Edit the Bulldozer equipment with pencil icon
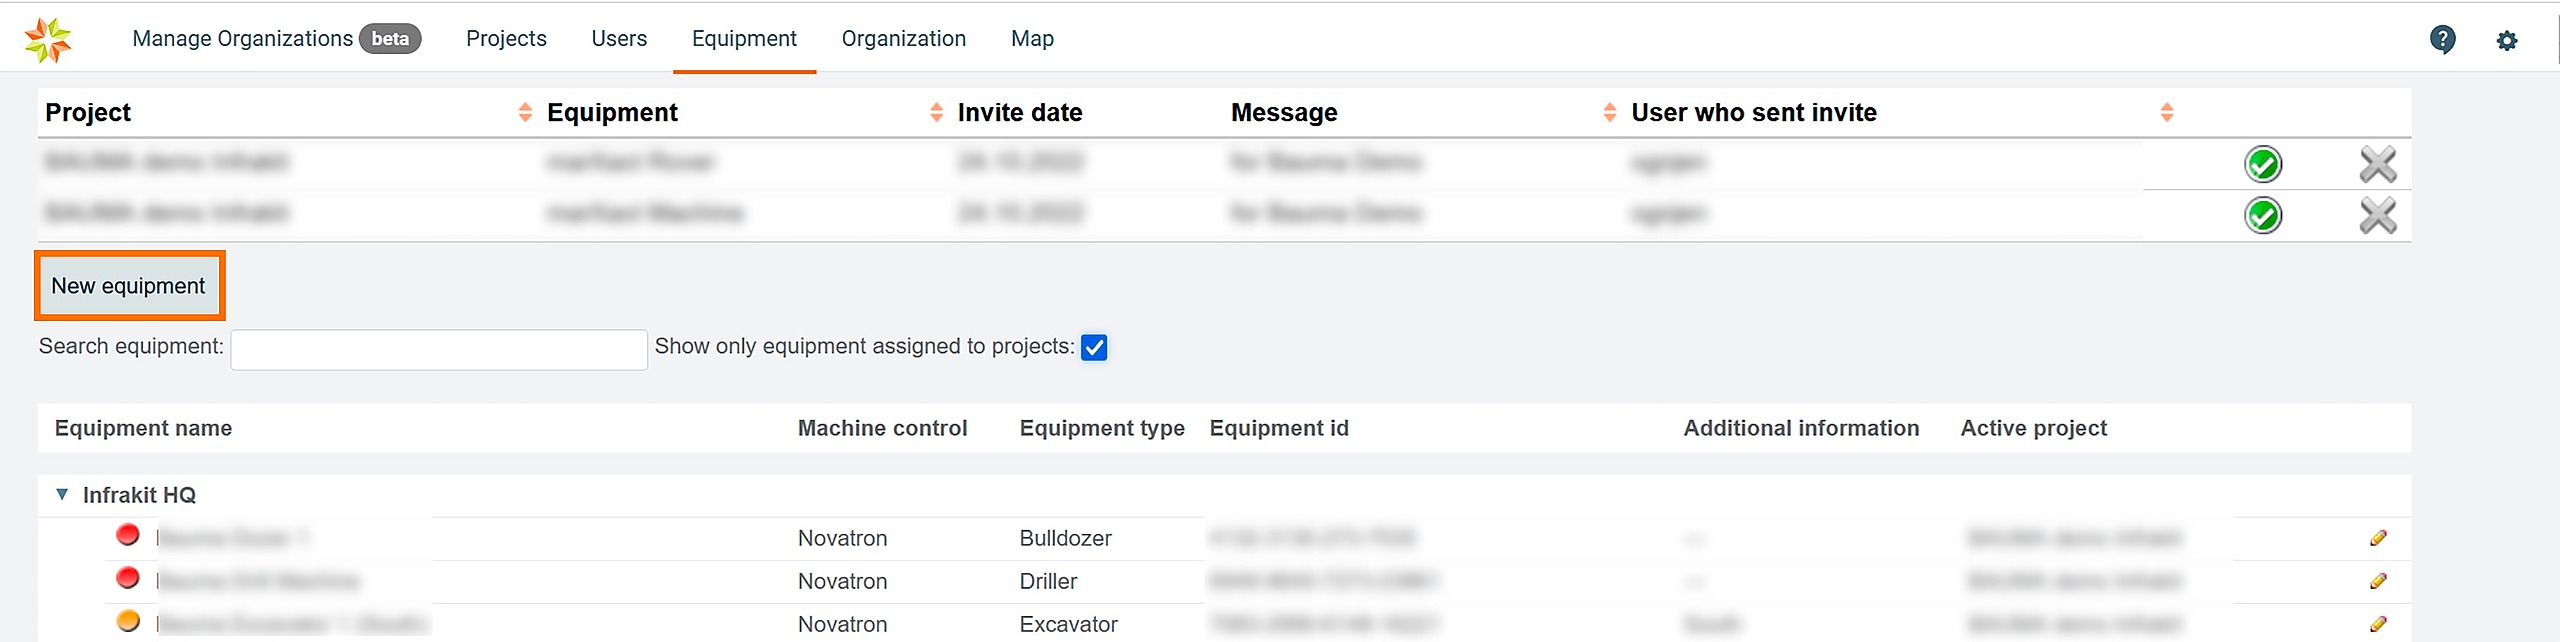2560x642 pixels. point(2378,538)
